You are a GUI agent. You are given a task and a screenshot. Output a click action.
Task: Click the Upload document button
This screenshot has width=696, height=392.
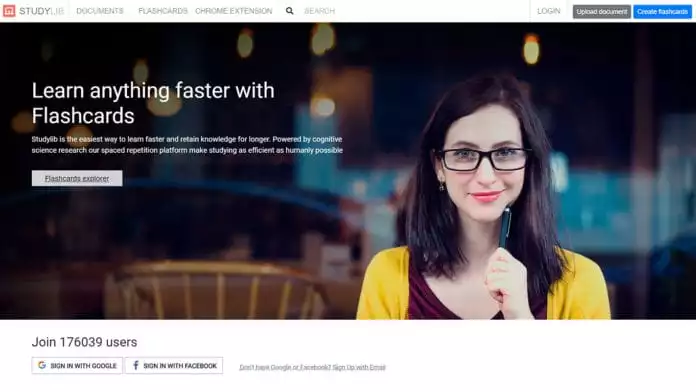coord(601,12)
